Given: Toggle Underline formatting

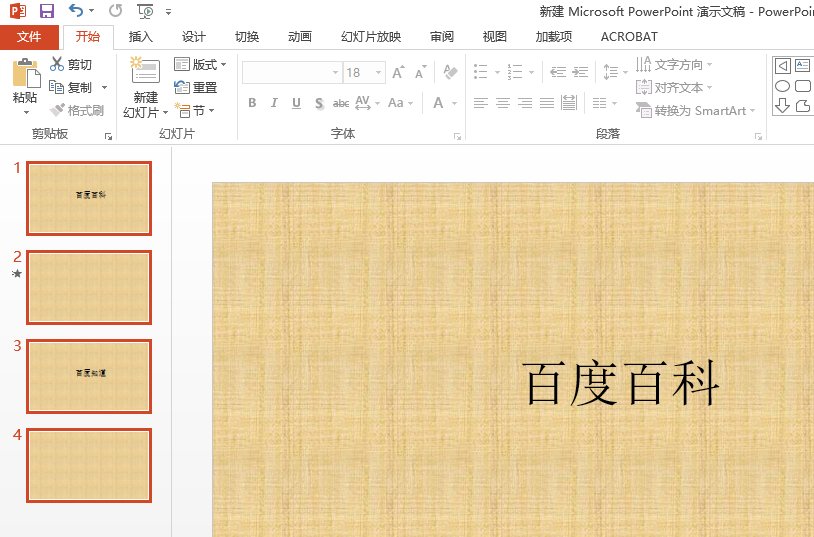Looking at the screenshot, I should (x=296, y=103).
